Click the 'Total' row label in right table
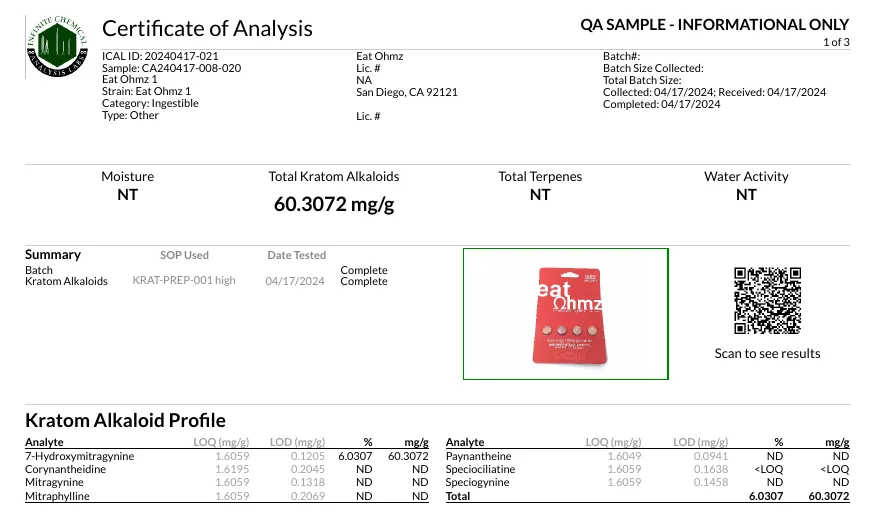 [458, 496]
